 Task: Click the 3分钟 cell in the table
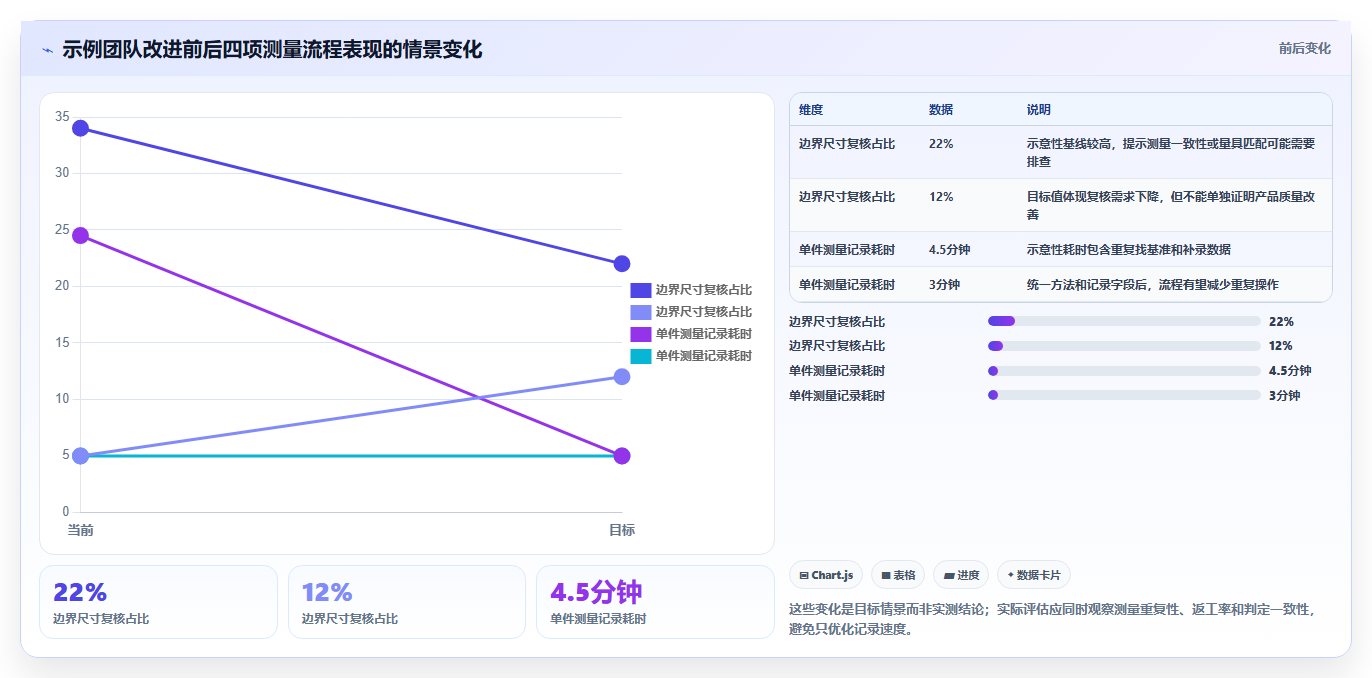(x=944, y=285)
